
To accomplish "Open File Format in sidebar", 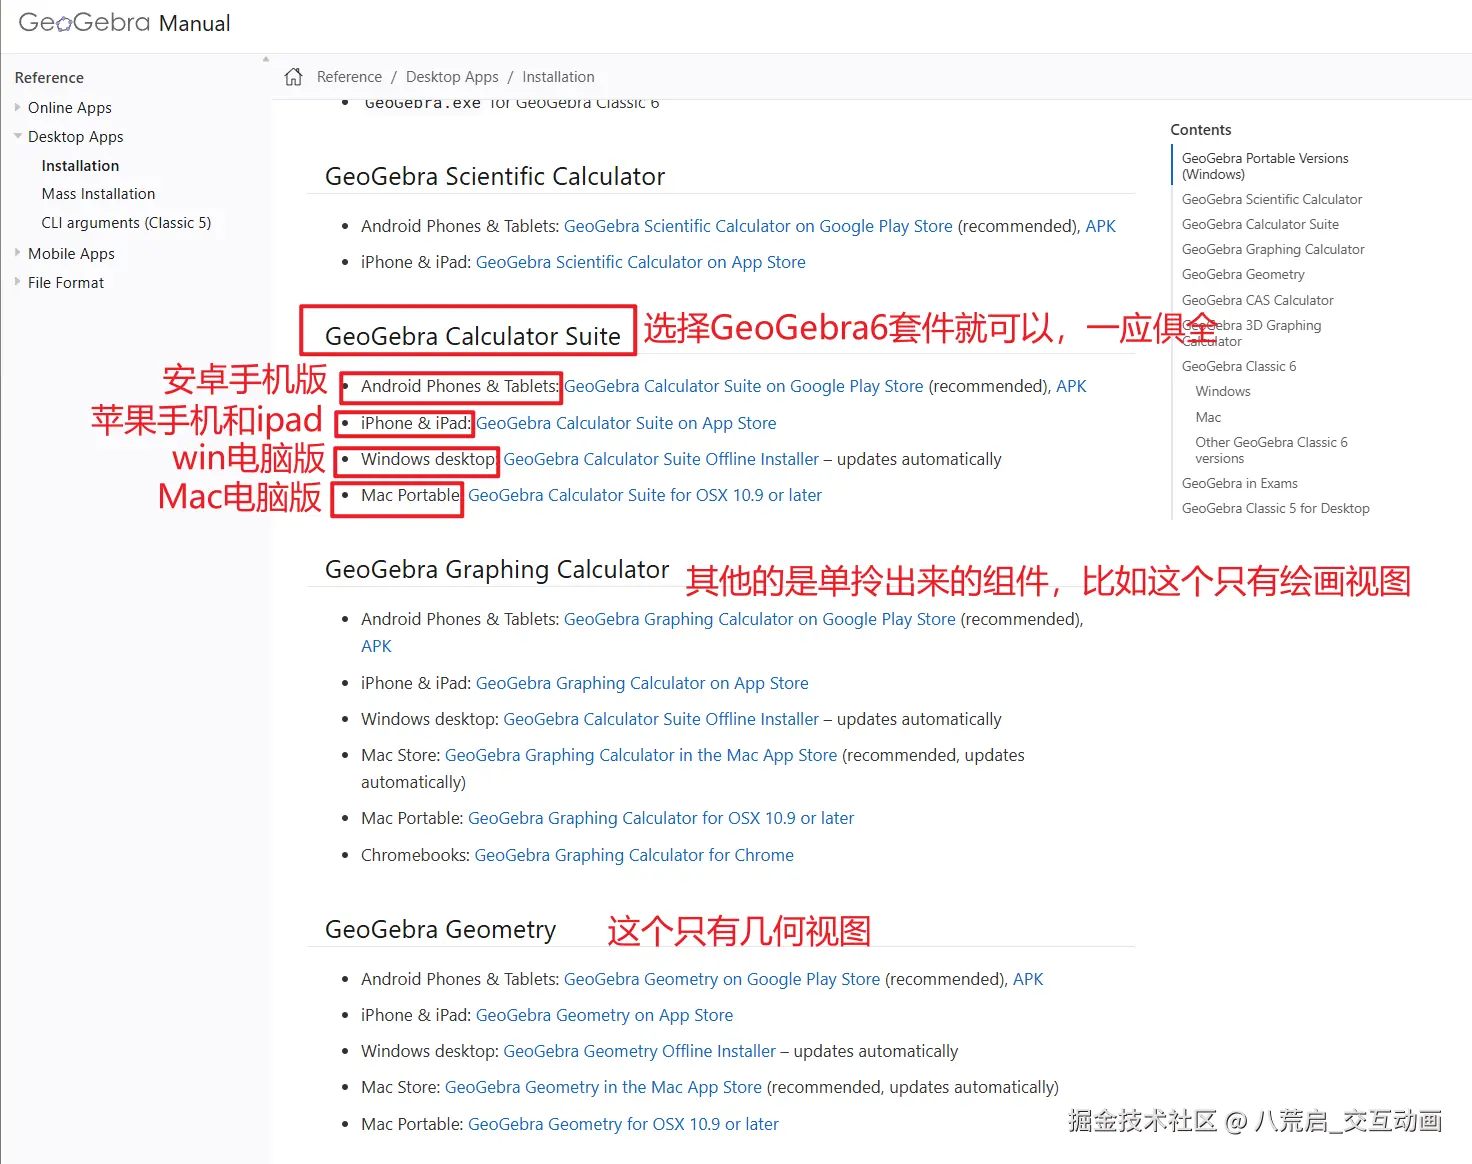I will coord(66,283).
